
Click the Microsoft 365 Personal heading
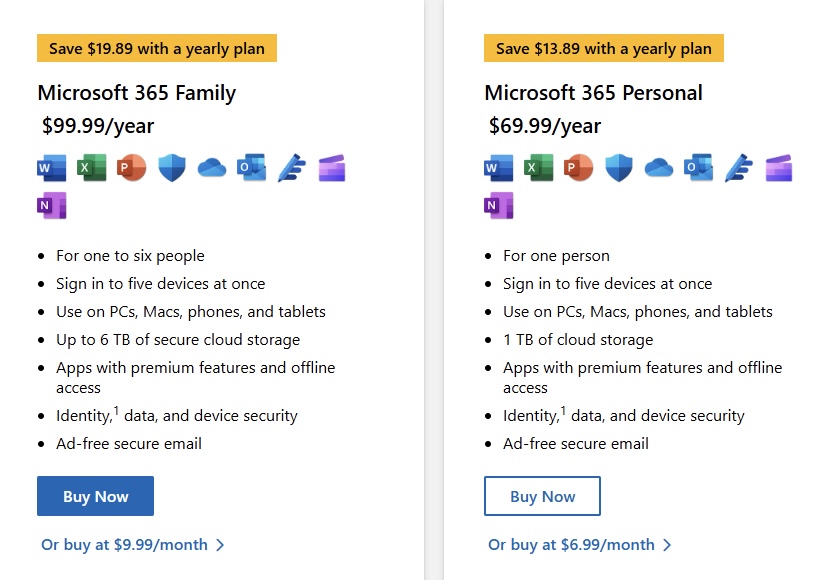point(593,93)
